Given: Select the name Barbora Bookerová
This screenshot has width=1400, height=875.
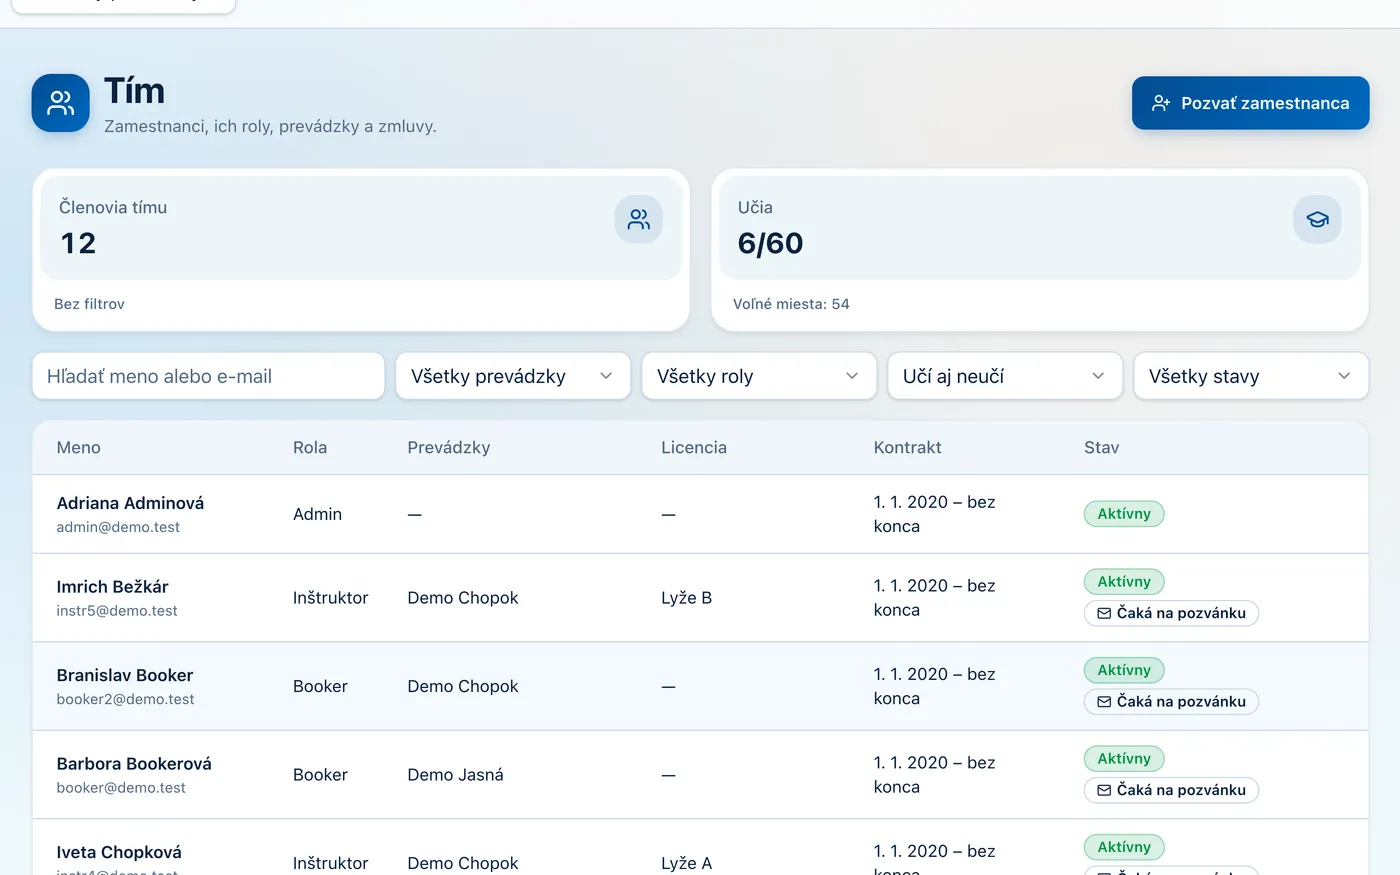Looking at the screenshot, I should (134, 764).
